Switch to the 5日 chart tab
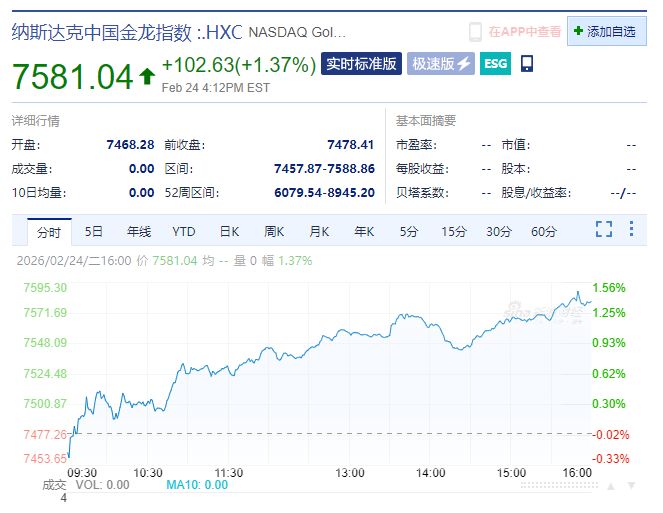 (x=93, y=232)
